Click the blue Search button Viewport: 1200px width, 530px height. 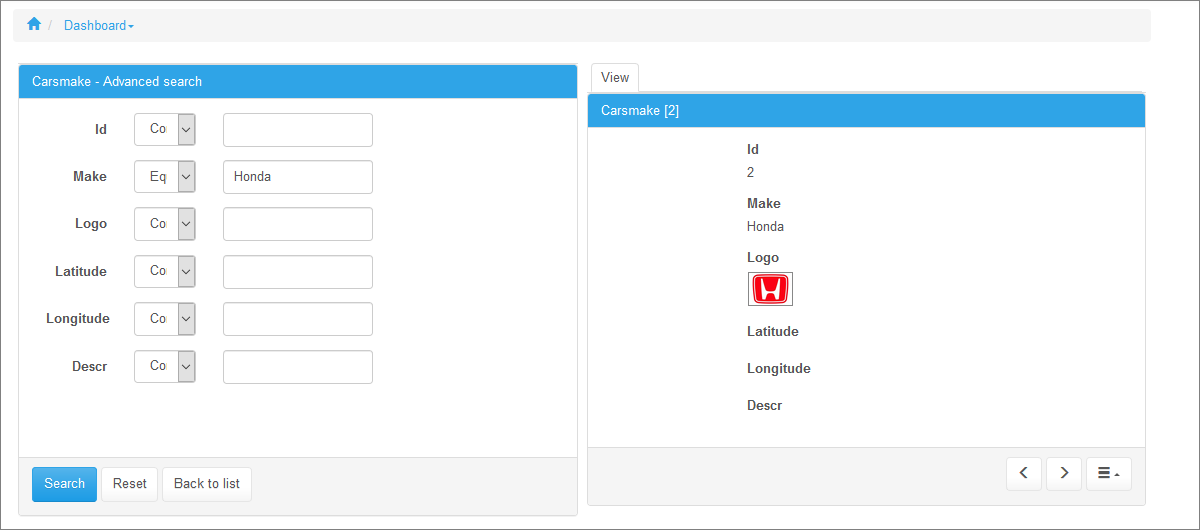click(x=64, y=484)
